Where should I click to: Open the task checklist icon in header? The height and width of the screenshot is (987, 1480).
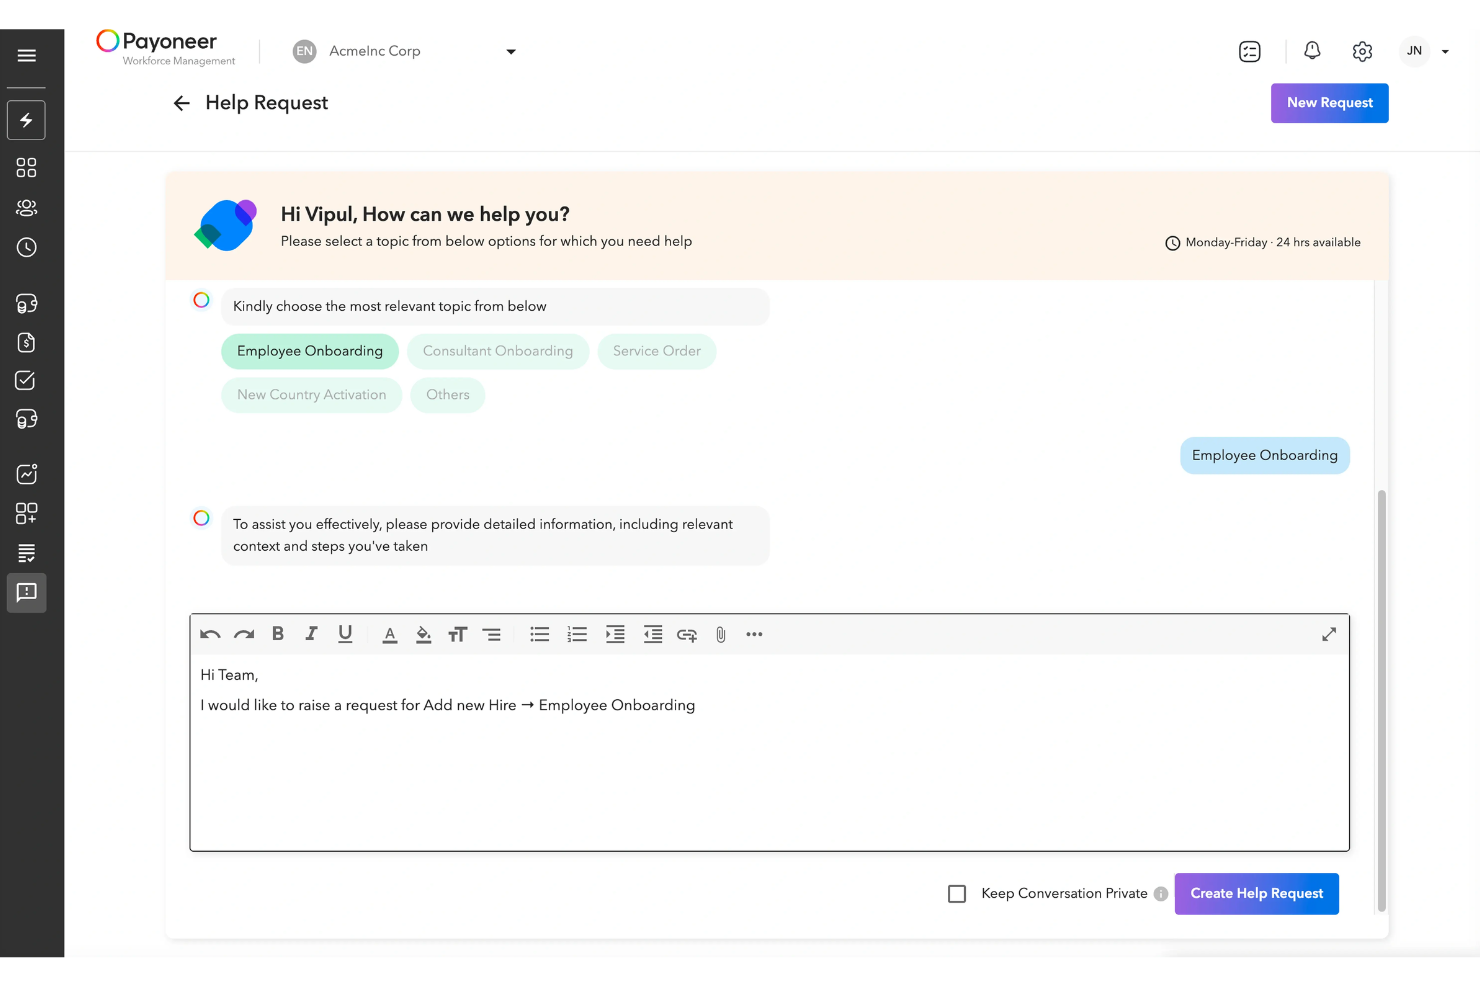coord(1250,51)
